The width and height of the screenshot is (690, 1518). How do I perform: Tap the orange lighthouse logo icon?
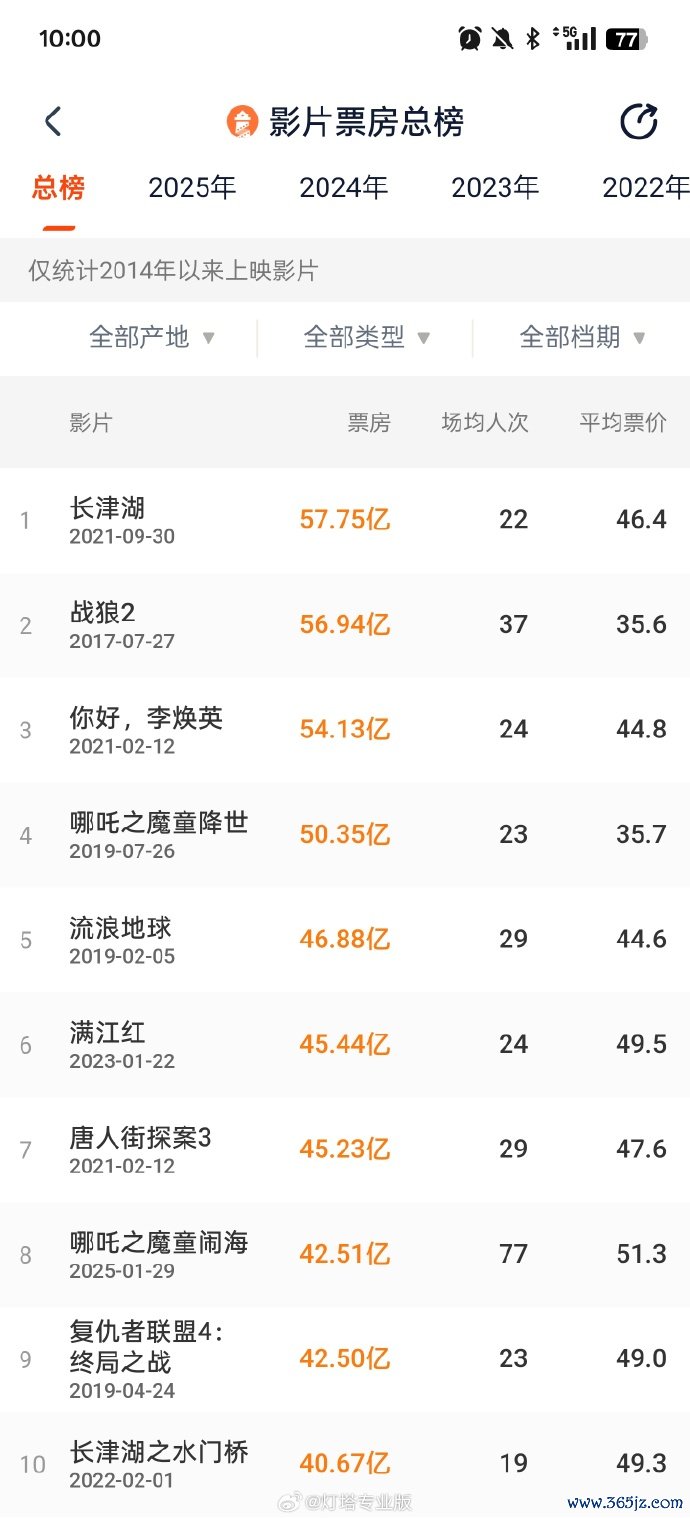click(242, 122)
